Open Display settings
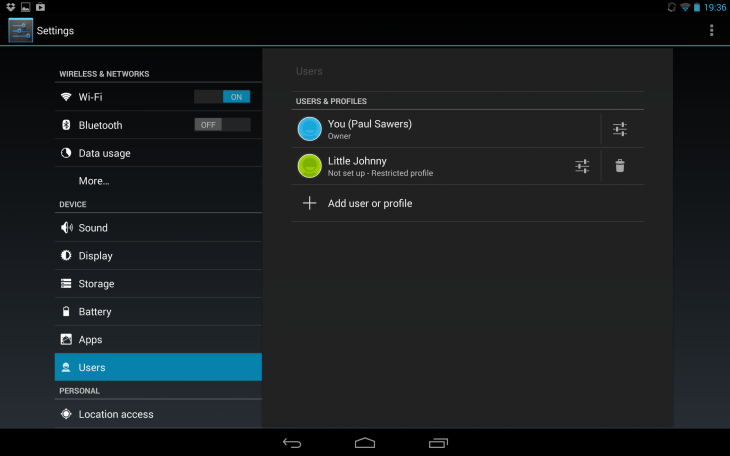 [x=158, y=256]
